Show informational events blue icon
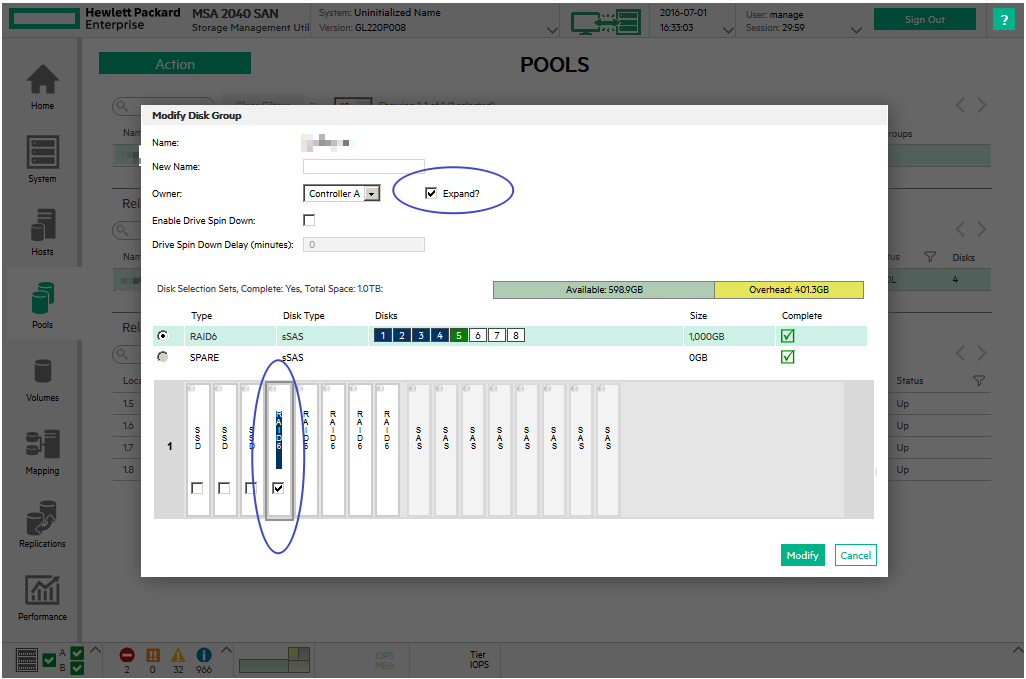 (203, 655)
